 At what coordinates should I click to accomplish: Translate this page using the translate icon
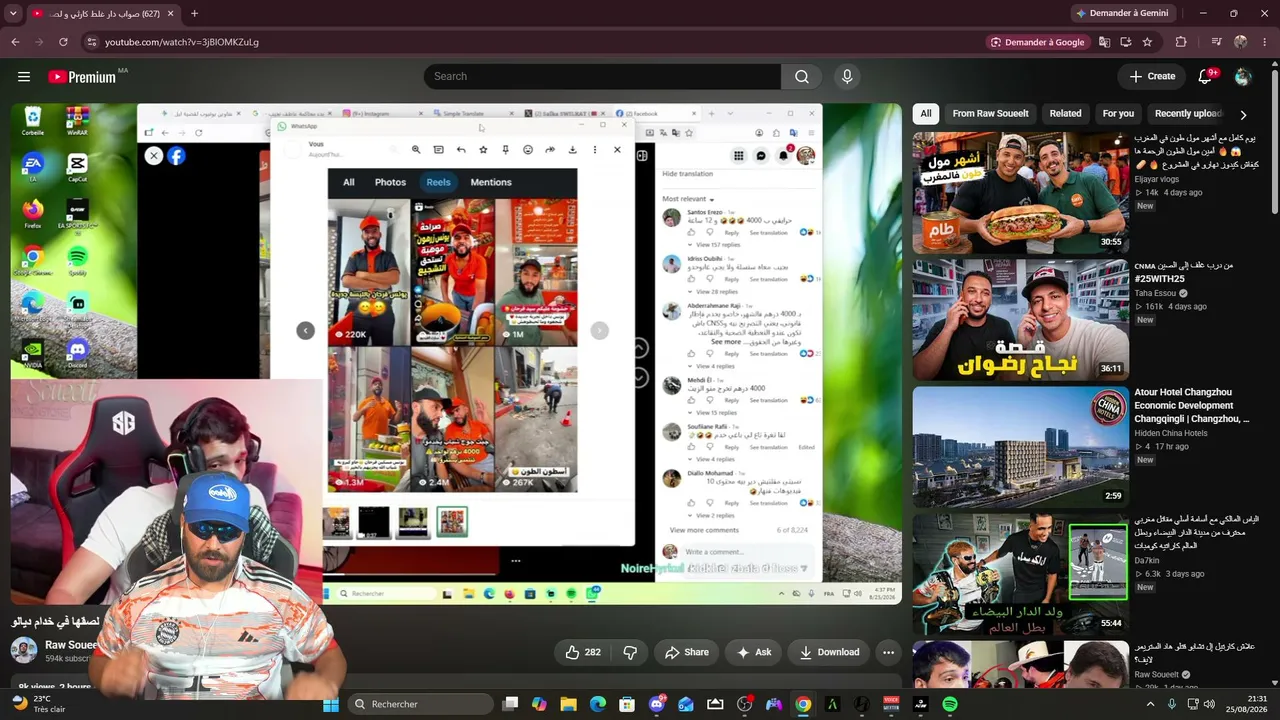coord(1104,42)
